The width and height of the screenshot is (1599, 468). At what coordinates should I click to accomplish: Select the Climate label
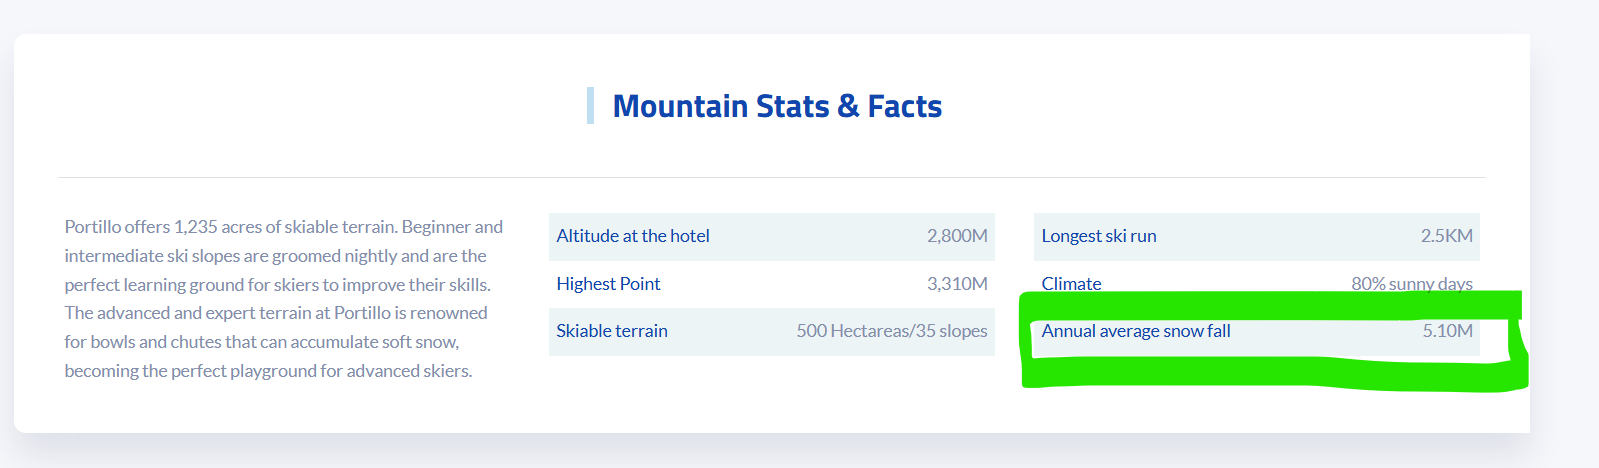pos(1071,284)
